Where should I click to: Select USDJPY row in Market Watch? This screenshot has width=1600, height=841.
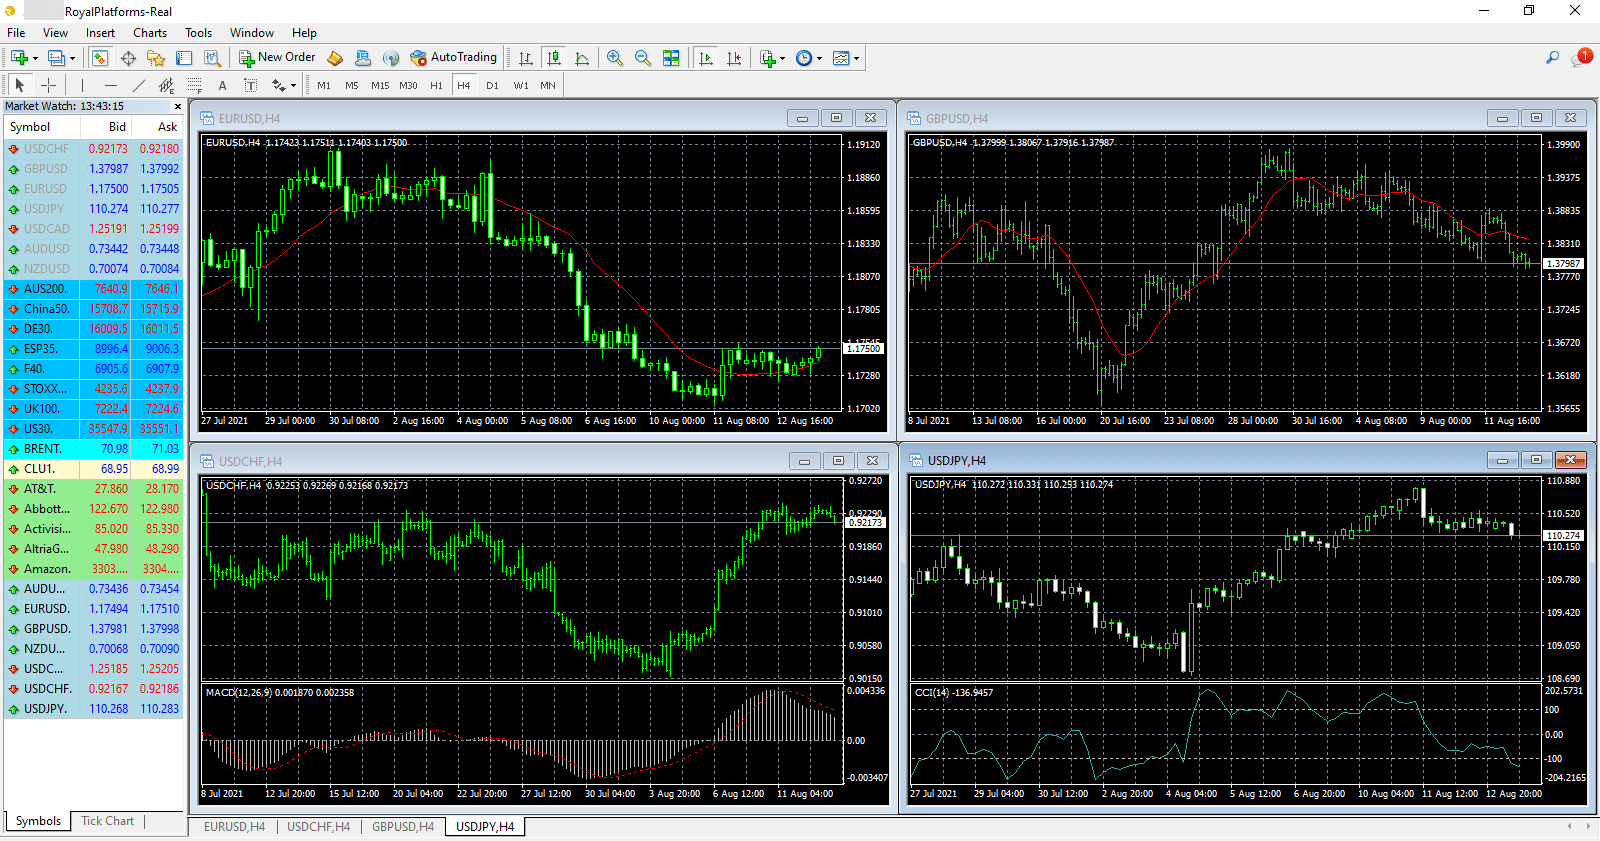click(x=93, y=209)
